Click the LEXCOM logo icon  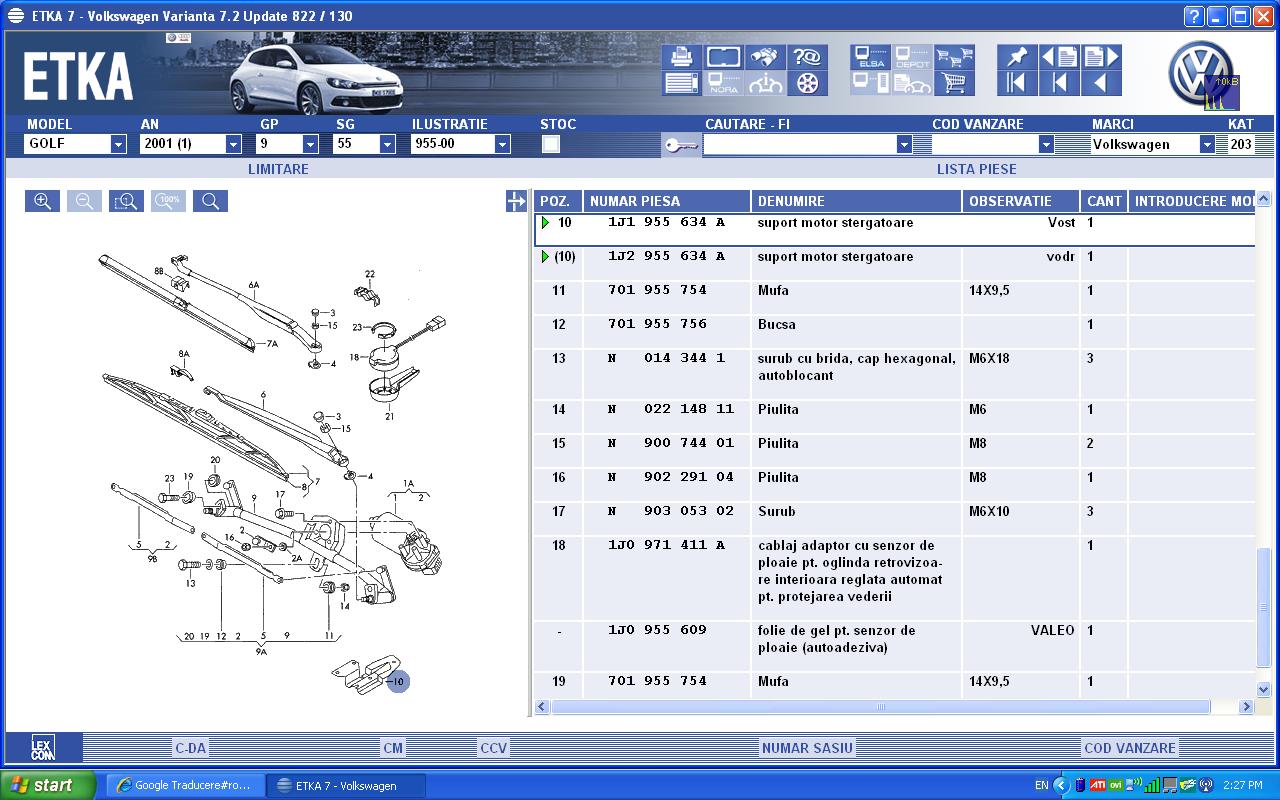click(x=42, y=748)
